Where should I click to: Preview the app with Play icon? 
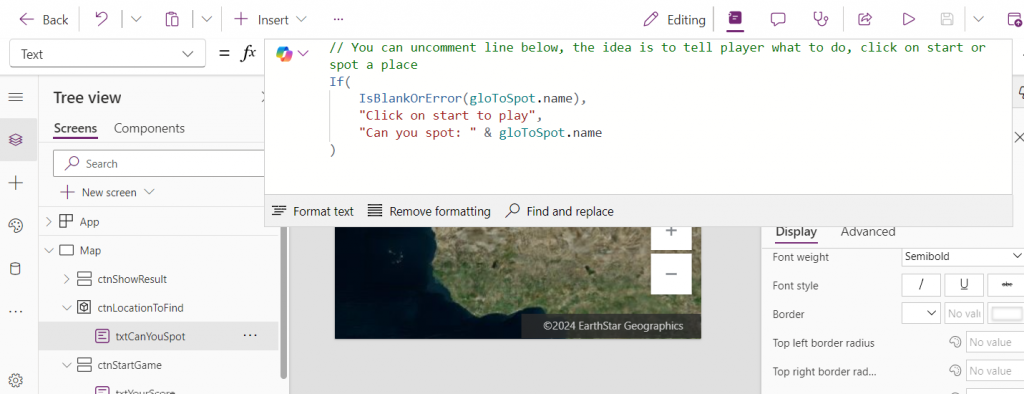point(908,20)
